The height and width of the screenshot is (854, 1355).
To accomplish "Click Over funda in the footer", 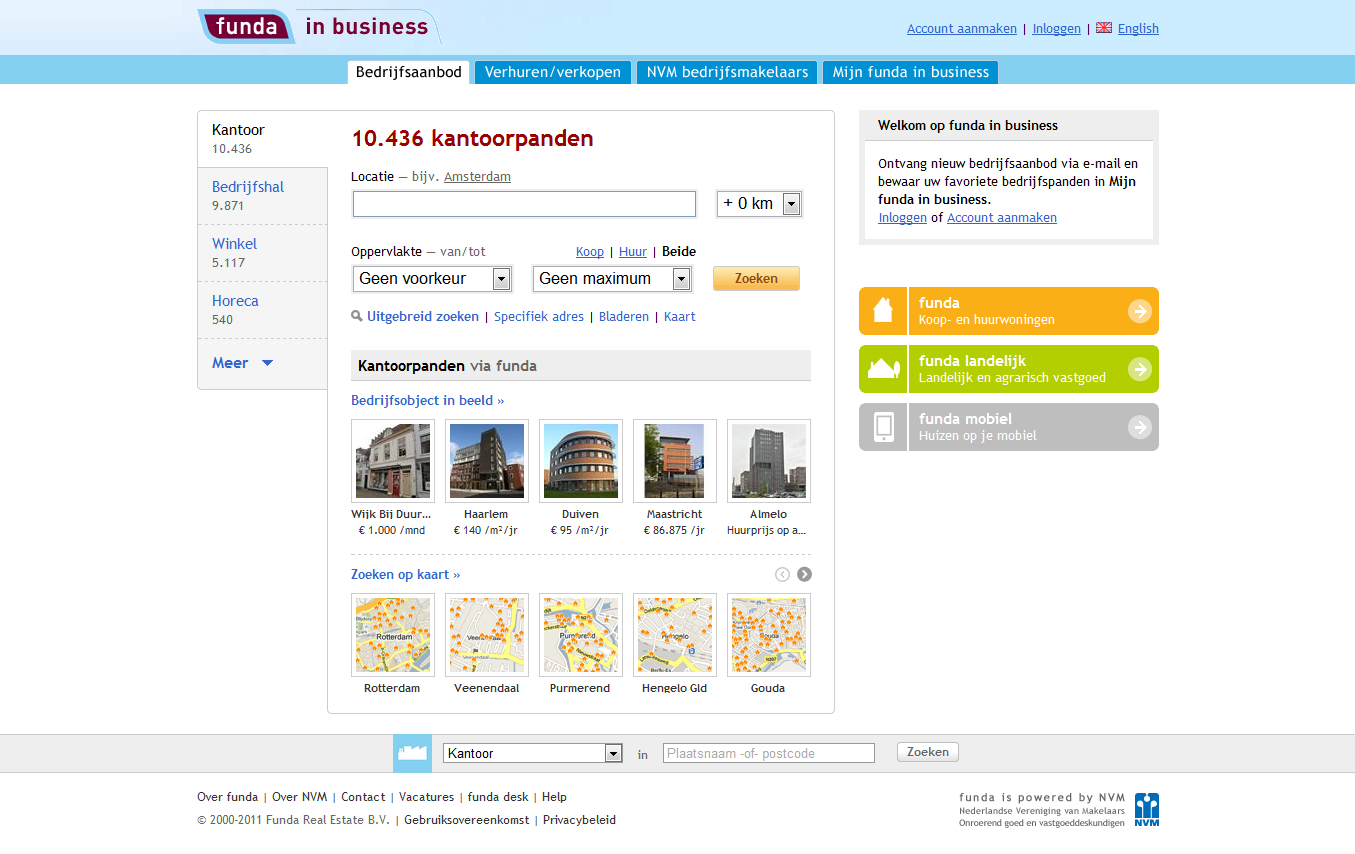I will click(227, 797).
